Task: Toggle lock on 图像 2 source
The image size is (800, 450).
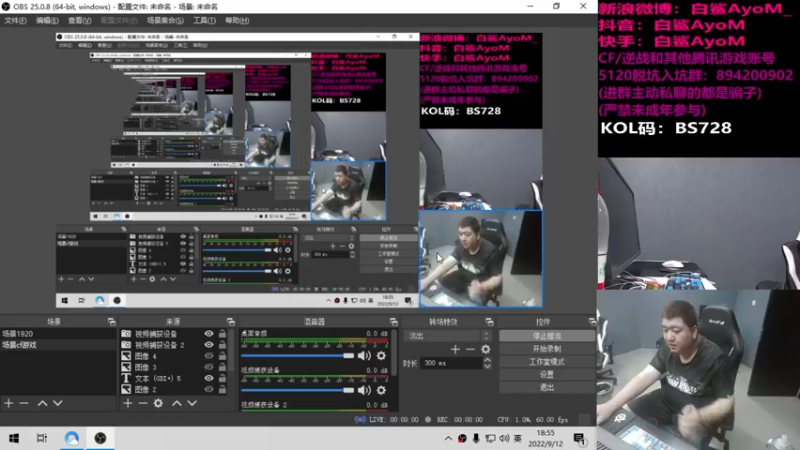Action: [222, 389]
